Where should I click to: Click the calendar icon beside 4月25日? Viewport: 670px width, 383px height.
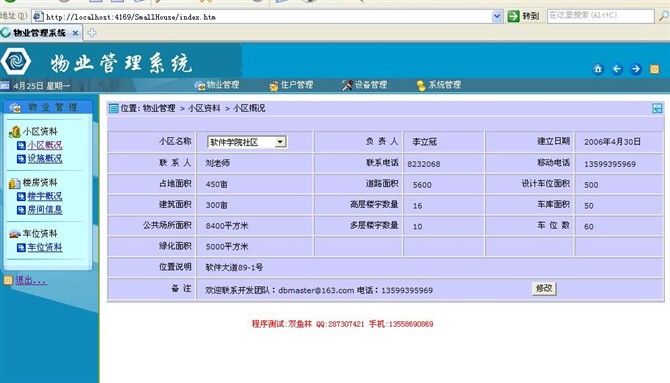click(5, 85)
